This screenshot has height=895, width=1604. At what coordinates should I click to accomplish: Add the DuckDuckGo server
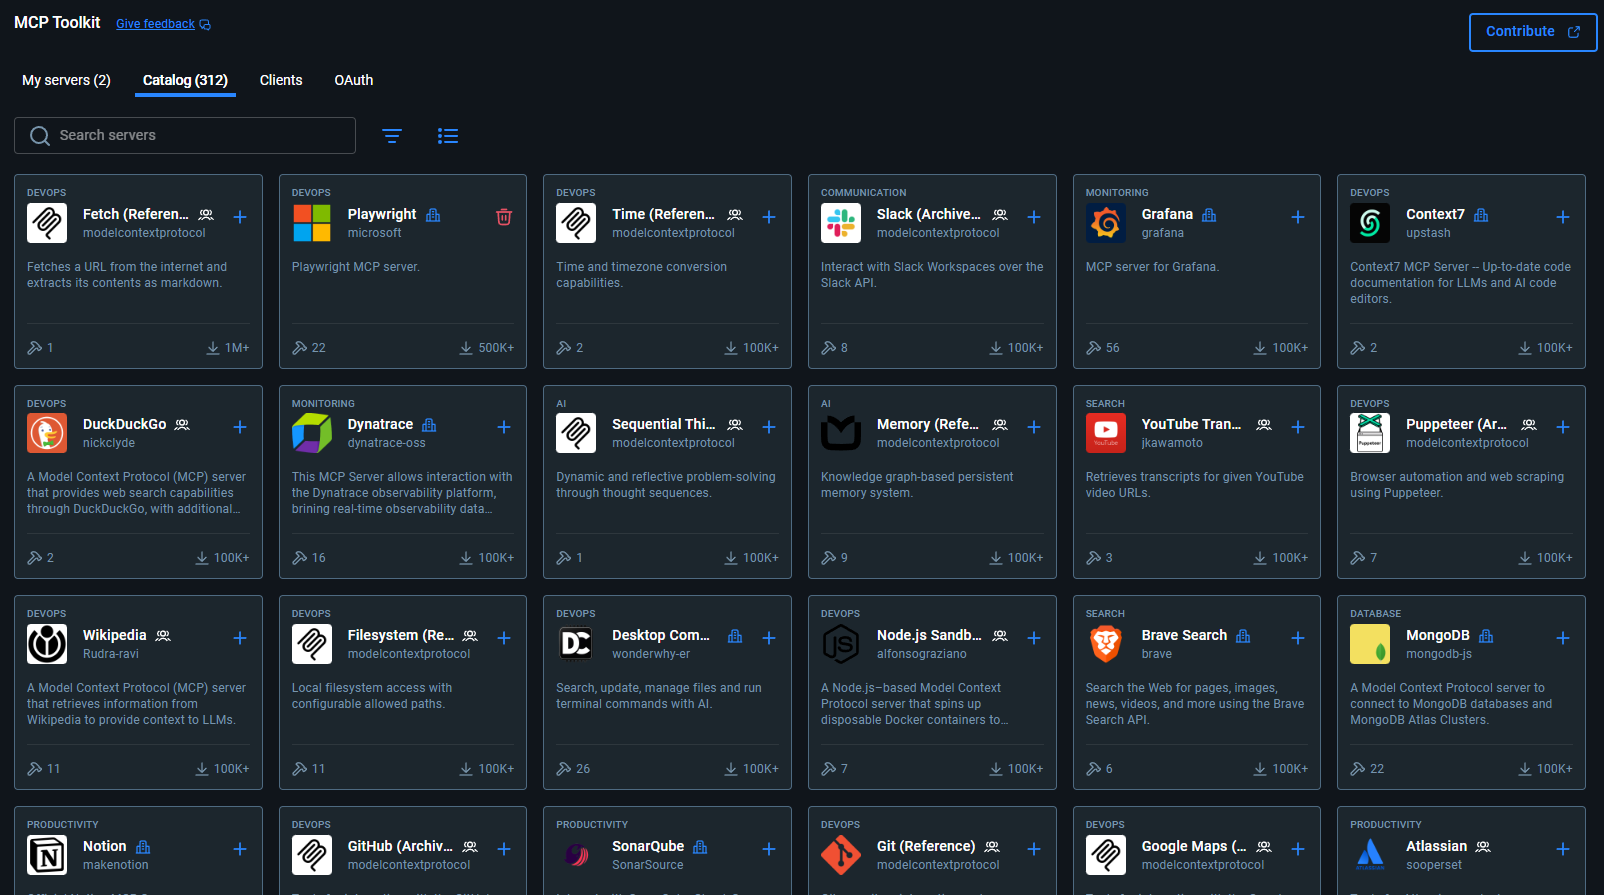pyautogui.click(x=240, y=427)
